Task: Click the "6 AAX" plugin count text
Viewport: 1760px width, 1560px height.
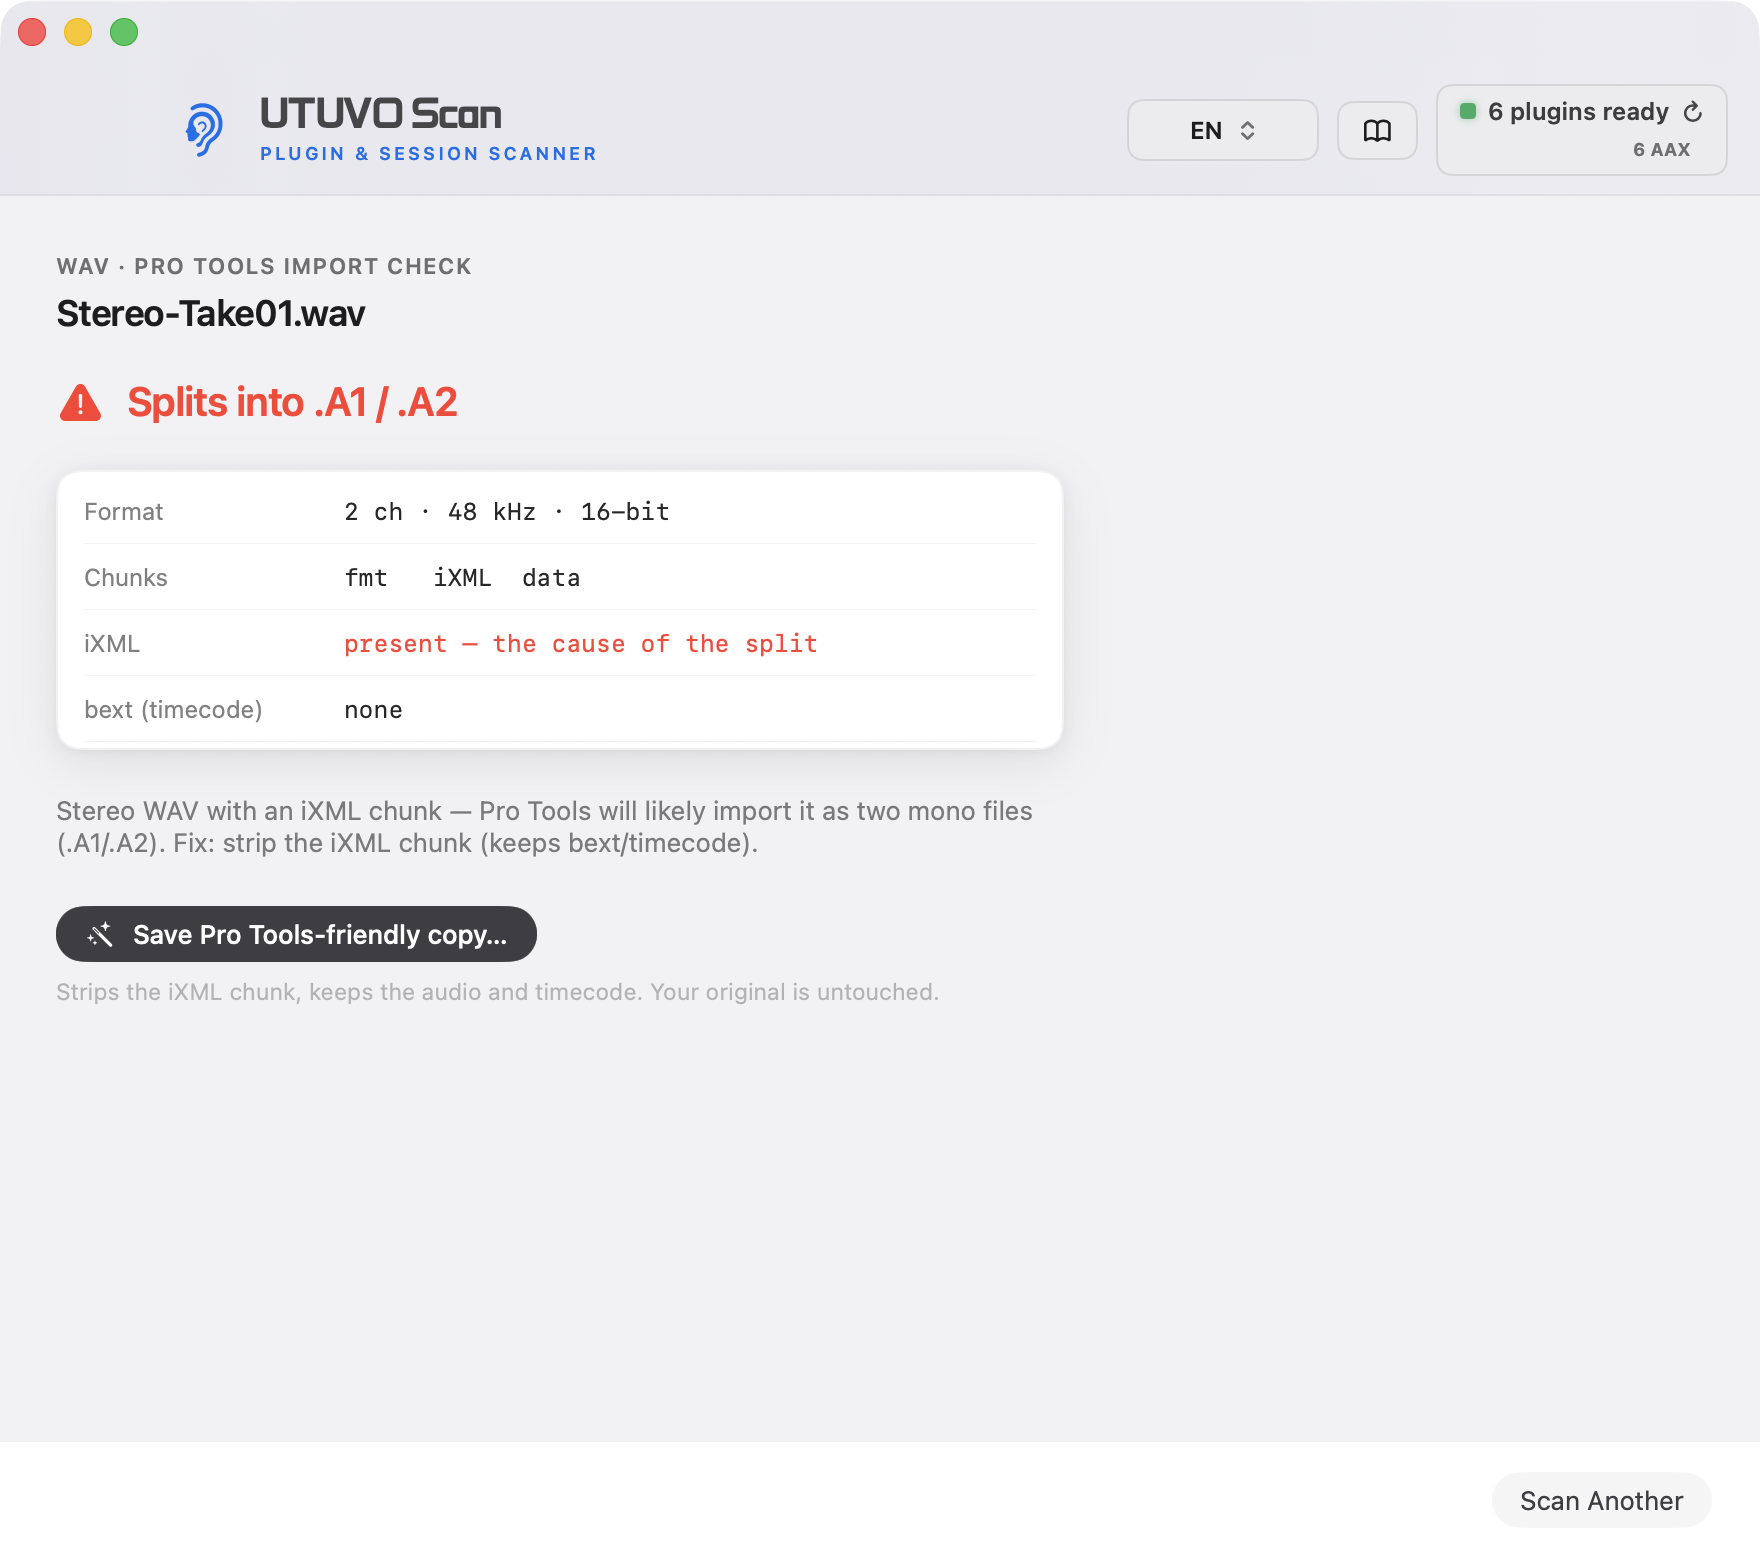Action: (1661, 150)
